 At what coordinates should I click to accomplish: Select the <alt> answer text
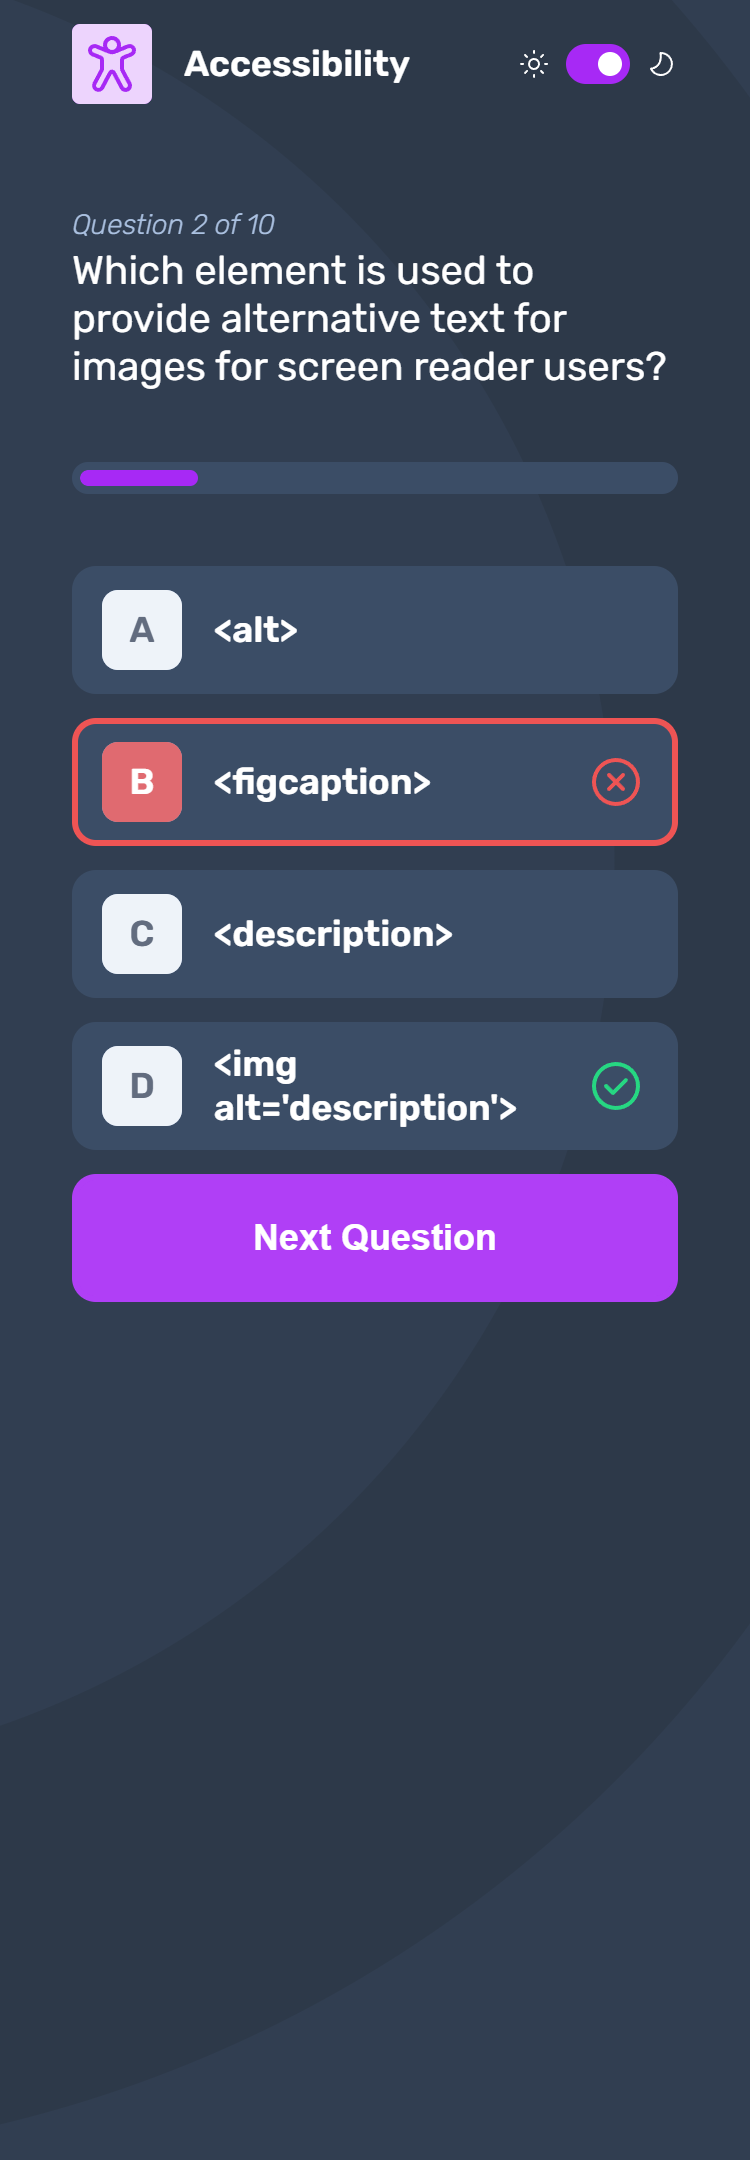pyautogui.click(x=256, y=630)
